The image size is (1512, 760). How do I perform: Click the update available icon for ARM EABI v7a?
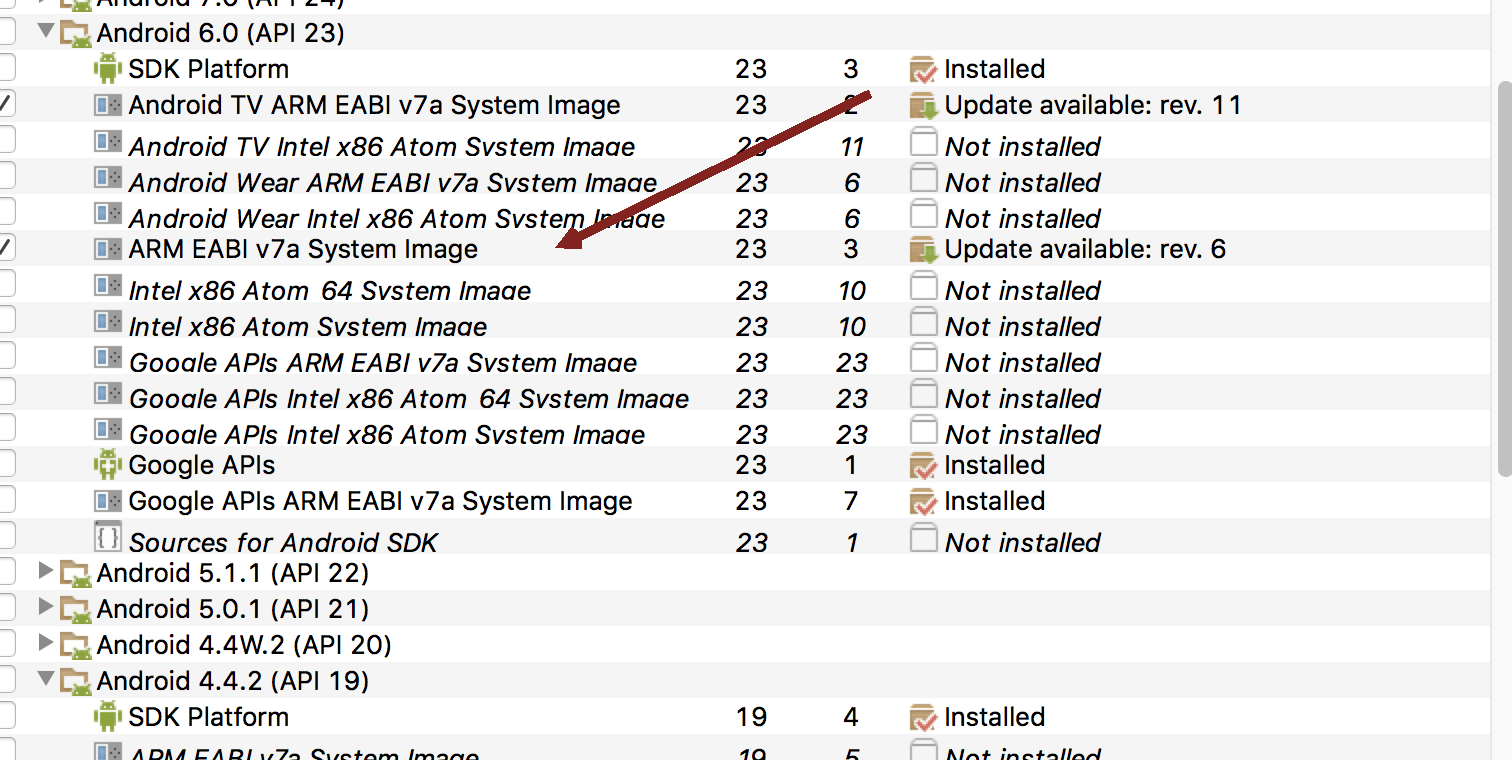922,249
